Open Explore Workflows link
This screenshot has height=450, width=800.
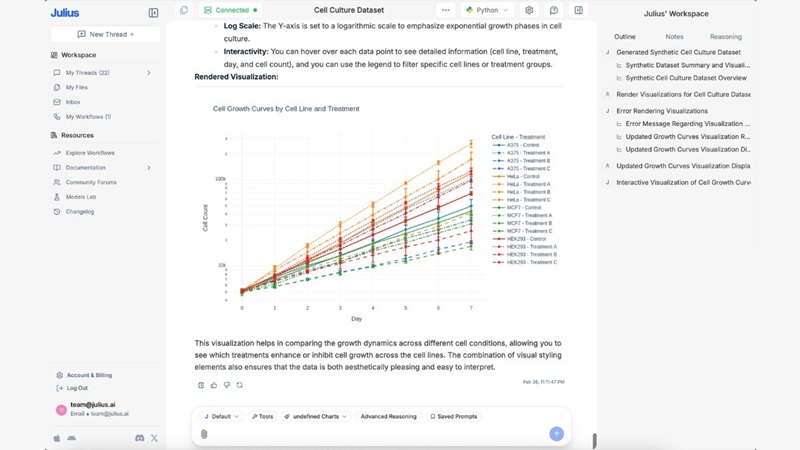click(90, 153)
